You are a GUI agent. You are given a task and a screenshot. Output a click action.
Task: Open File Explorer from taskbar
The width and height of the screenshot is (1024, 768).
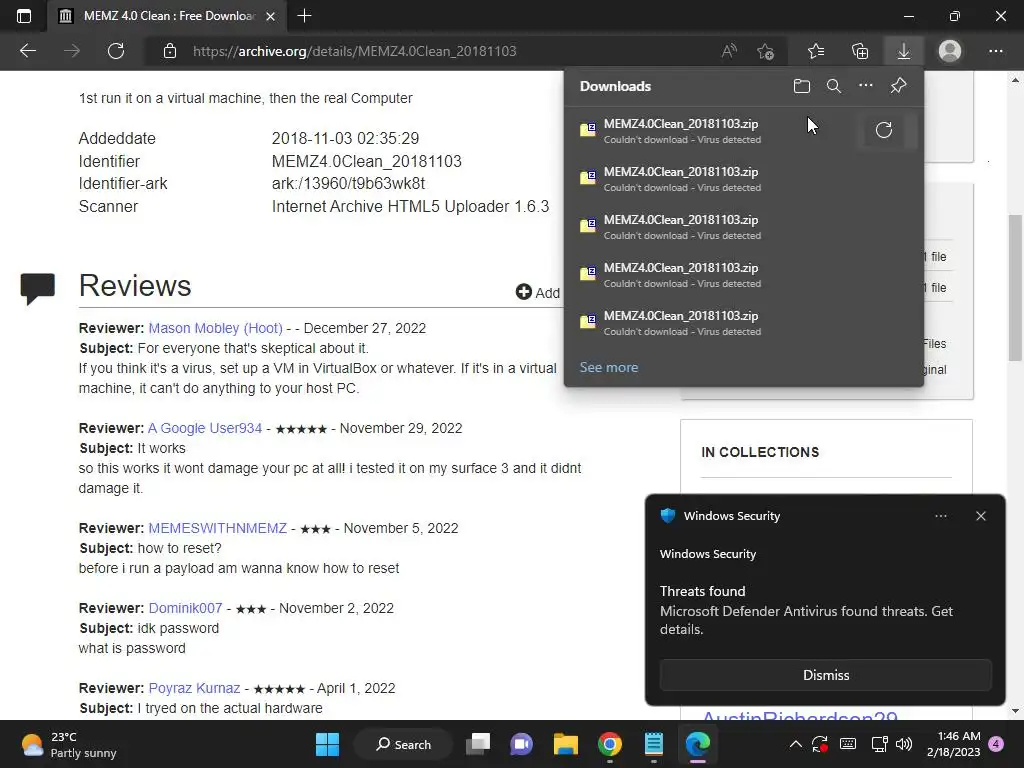(566, 744)
